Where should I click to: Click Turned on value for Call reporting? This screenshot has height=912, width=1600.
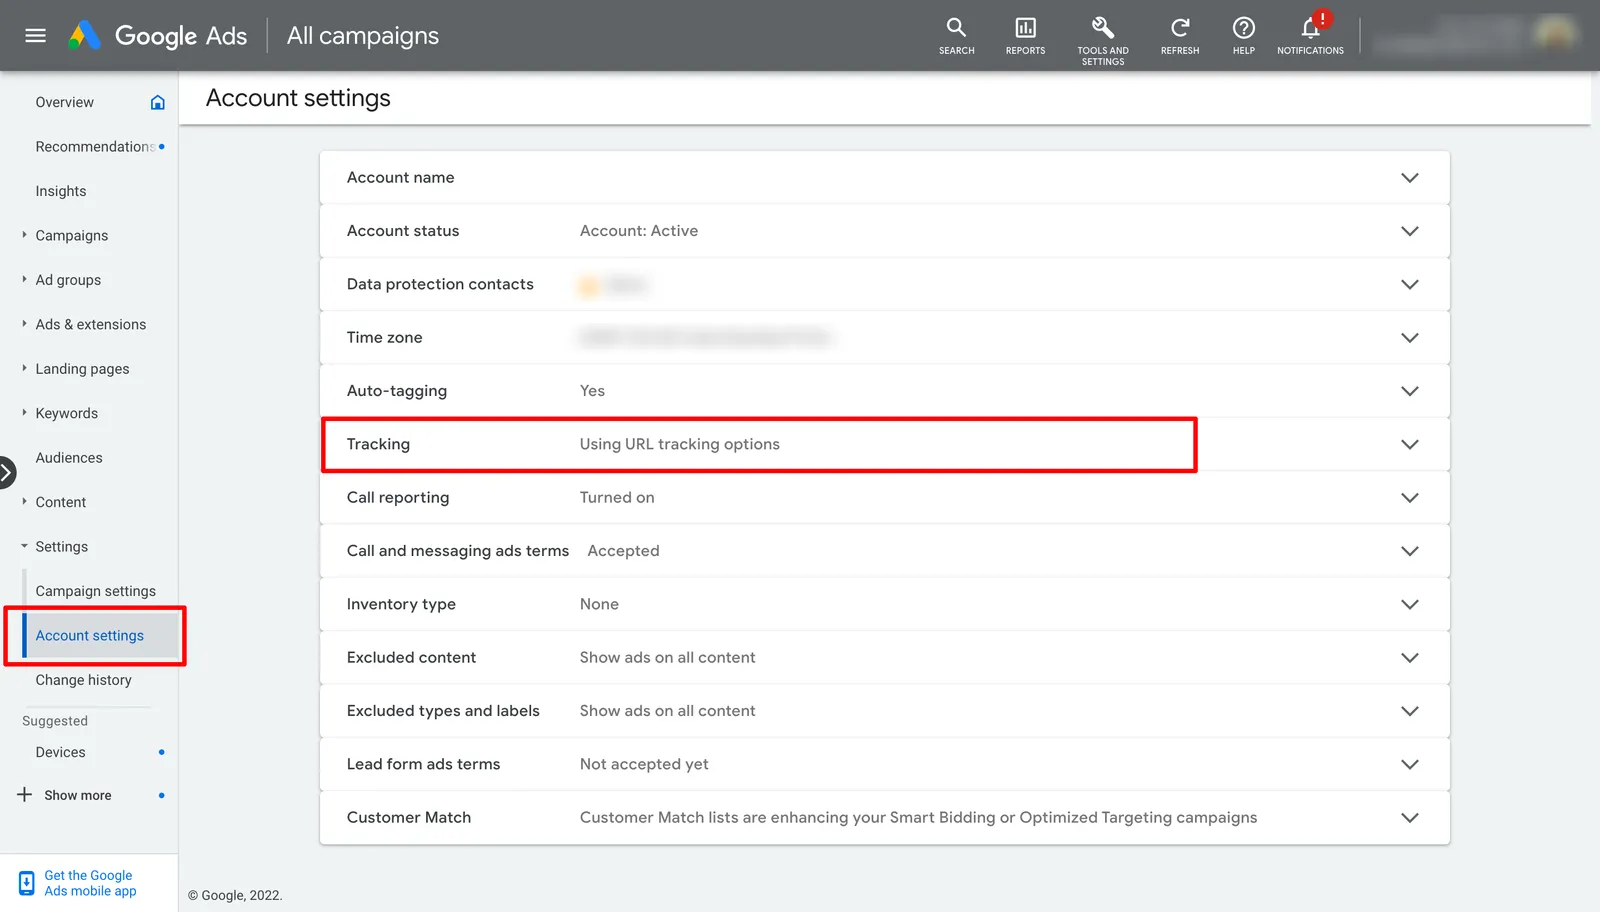coord(617,498)
